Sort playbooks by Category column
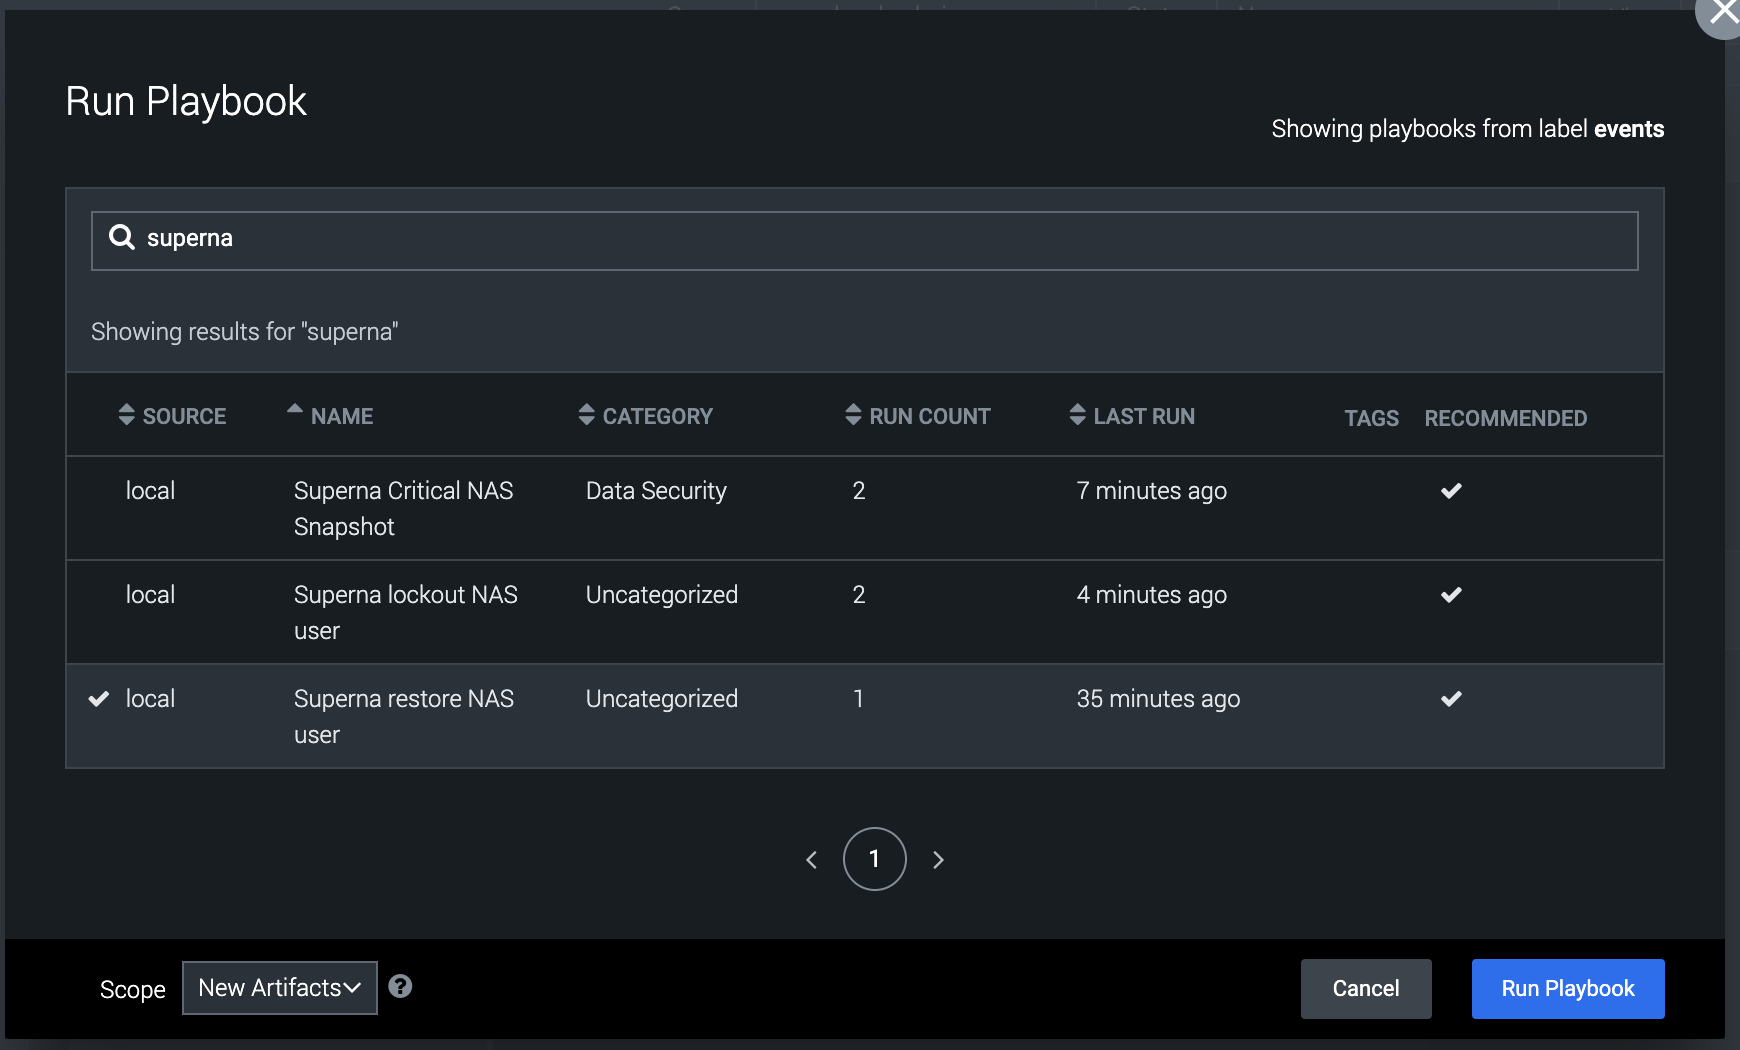 coord(646,416)
